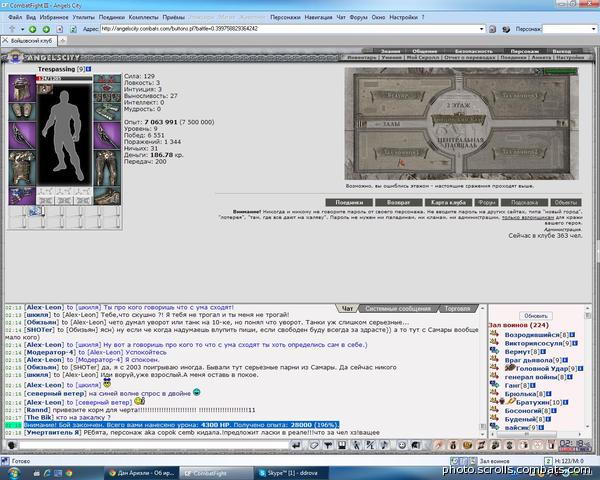Clear chat with the eraser icon
This screenshot has height=480, width=600.
click(x=314, y=445)
